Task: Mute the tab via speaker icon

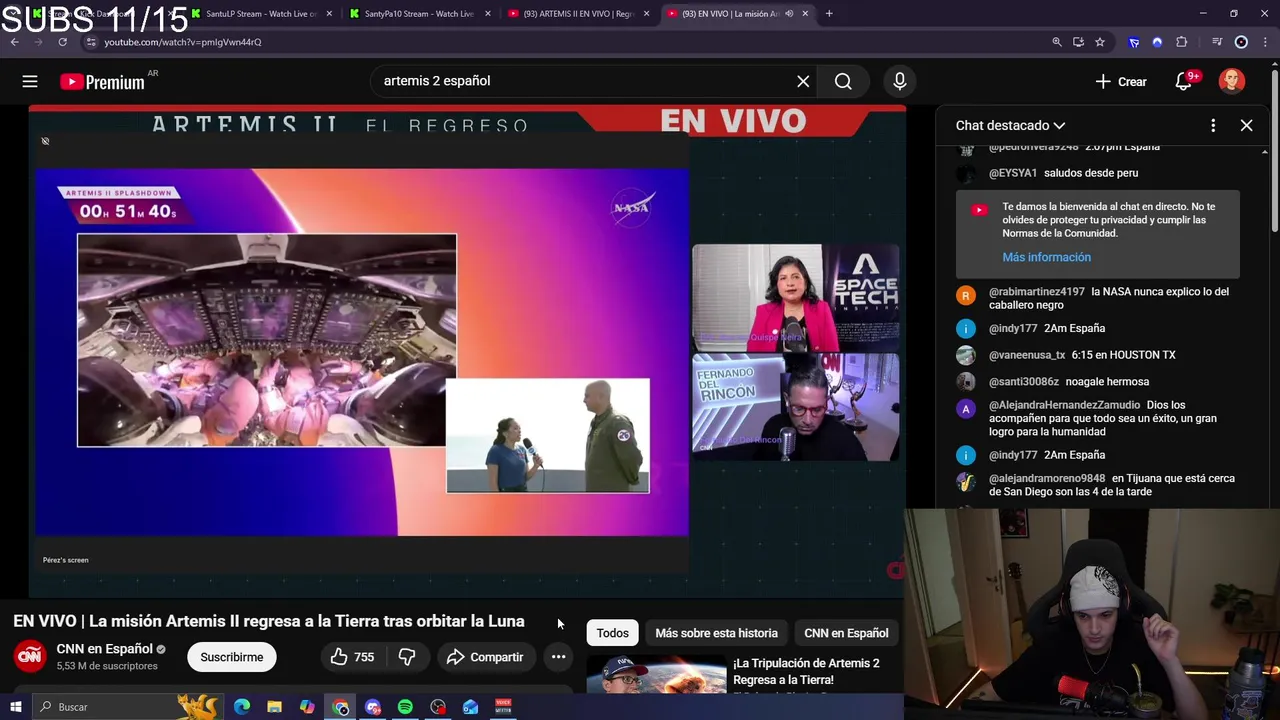Action: [x=789, y=14]
